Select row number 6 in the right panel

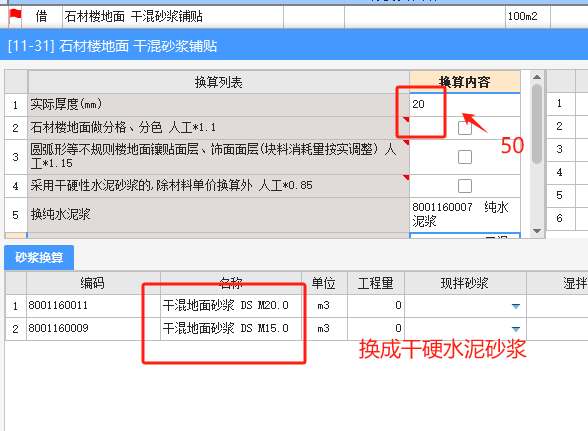pyautogui.click(x=560, y=218)
